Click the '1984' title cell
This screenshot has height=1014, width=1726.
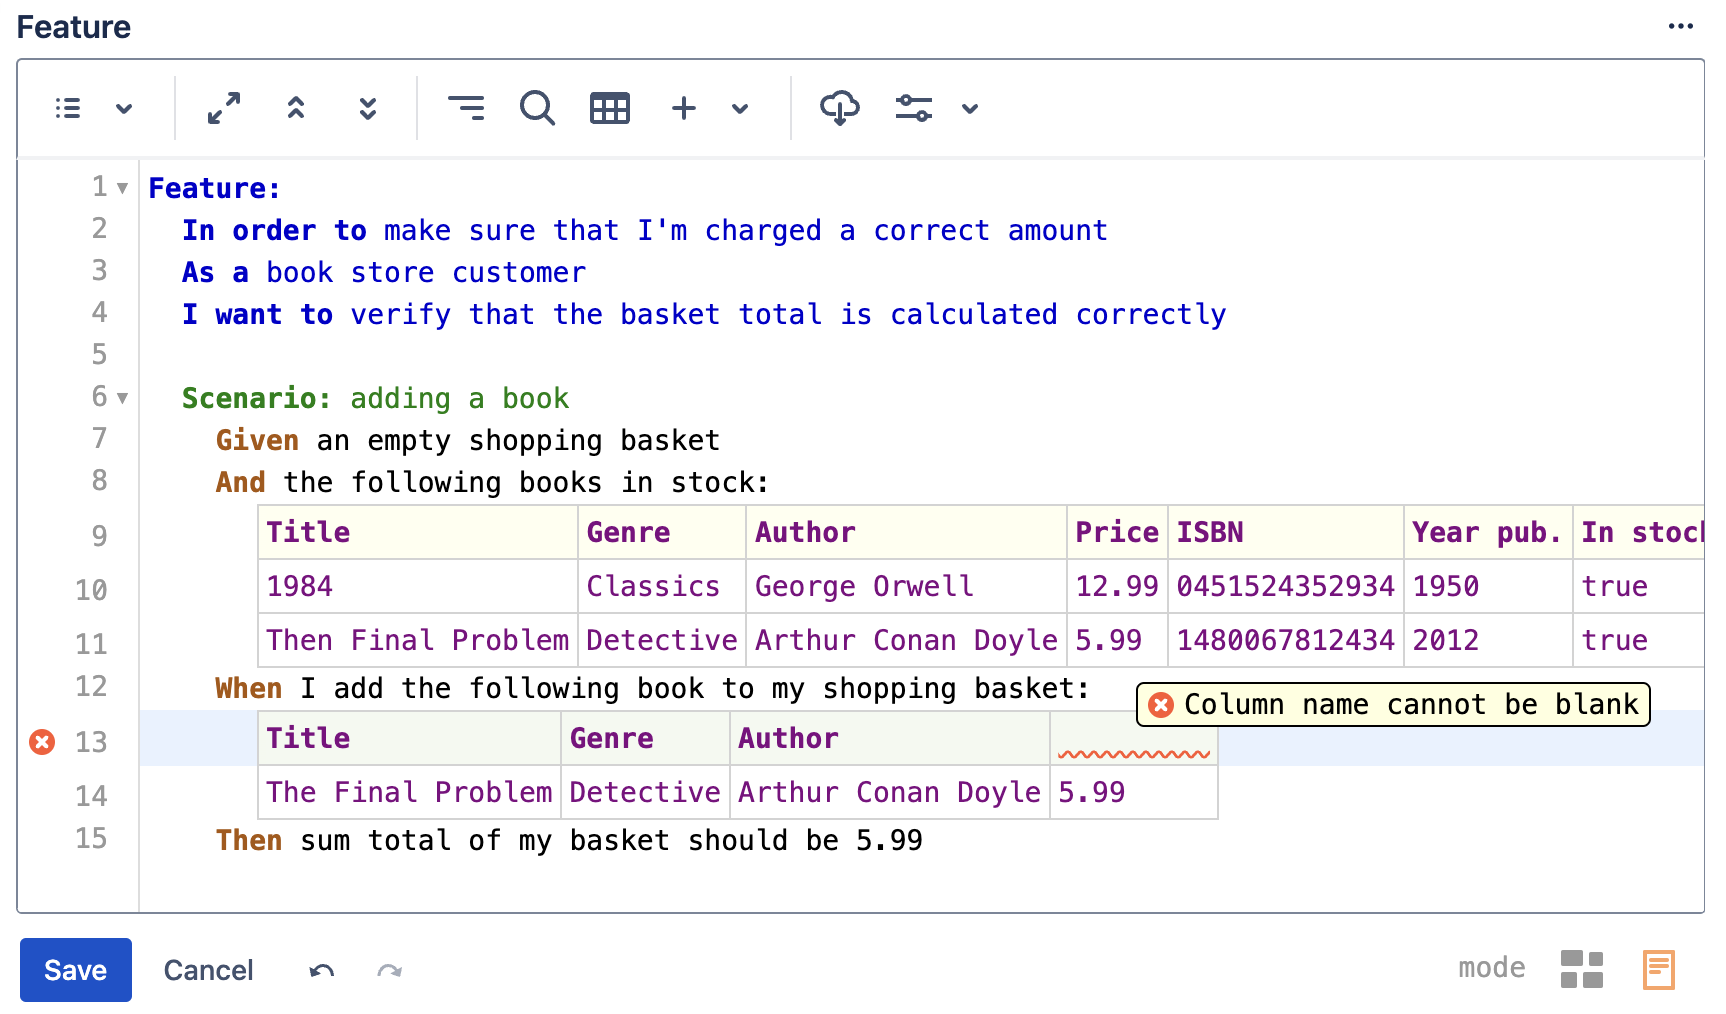coord(418,586)
